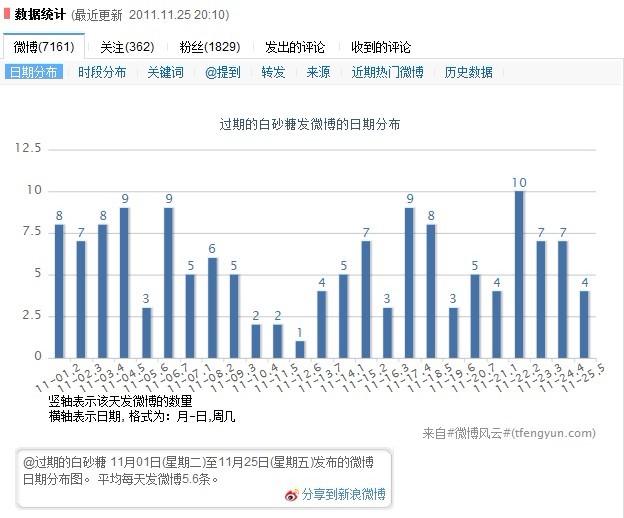The image size is (624, 518).
Task: Open the 关键词 analysis view
Action: (x=165, y=72)
